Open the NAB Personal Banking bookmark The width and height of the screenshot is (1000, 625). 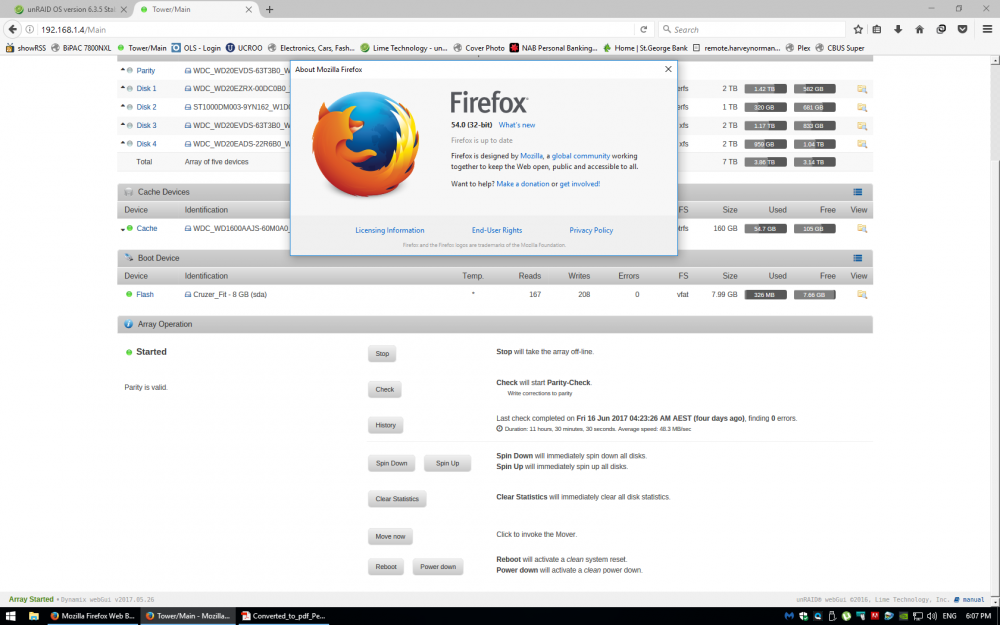point(554,48)
